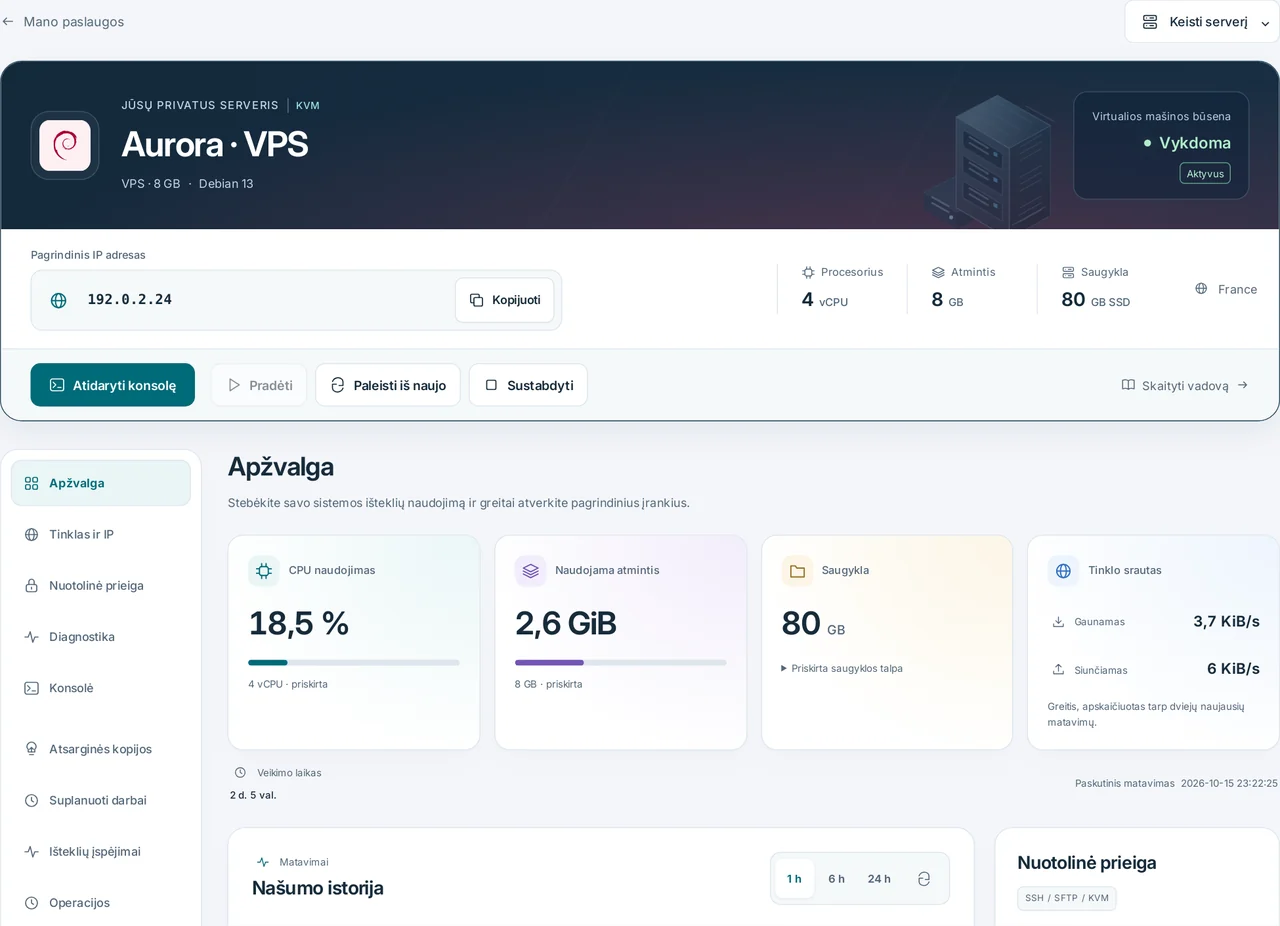The height and width of the screenshot is (926, 1280).
Task: Click the Naudojama atmintis layers icon
Action: pos(530,571)
